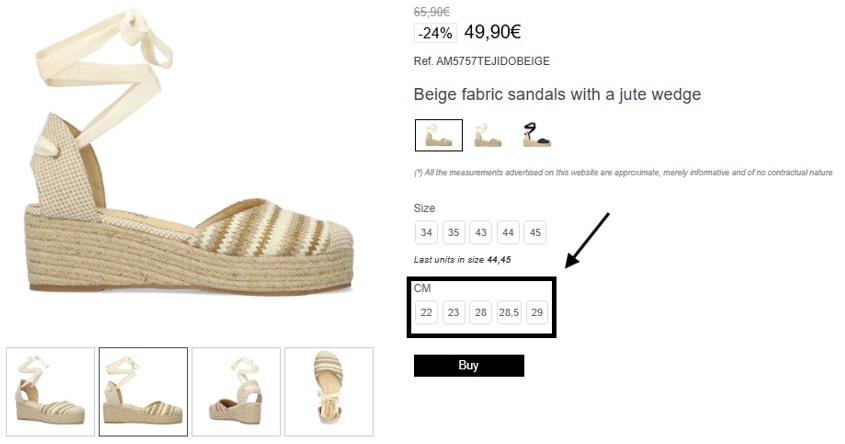Viewport: 845px width, 444px height.
Task: Open the top-view sandal thumbnail
Action: click(329, 392)
